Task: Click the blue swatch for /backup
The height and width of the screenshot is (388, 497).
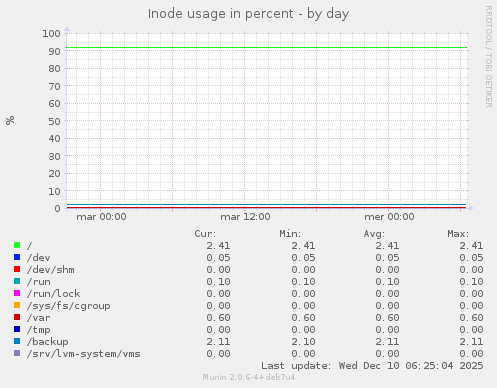Action: point(17,341)
